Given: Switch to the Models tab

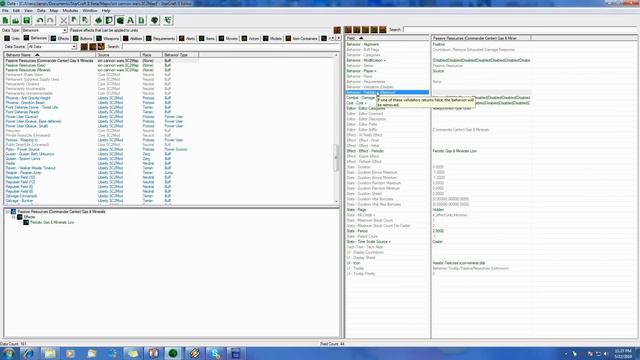Looking at the screenshot, I should pos(273,38).
